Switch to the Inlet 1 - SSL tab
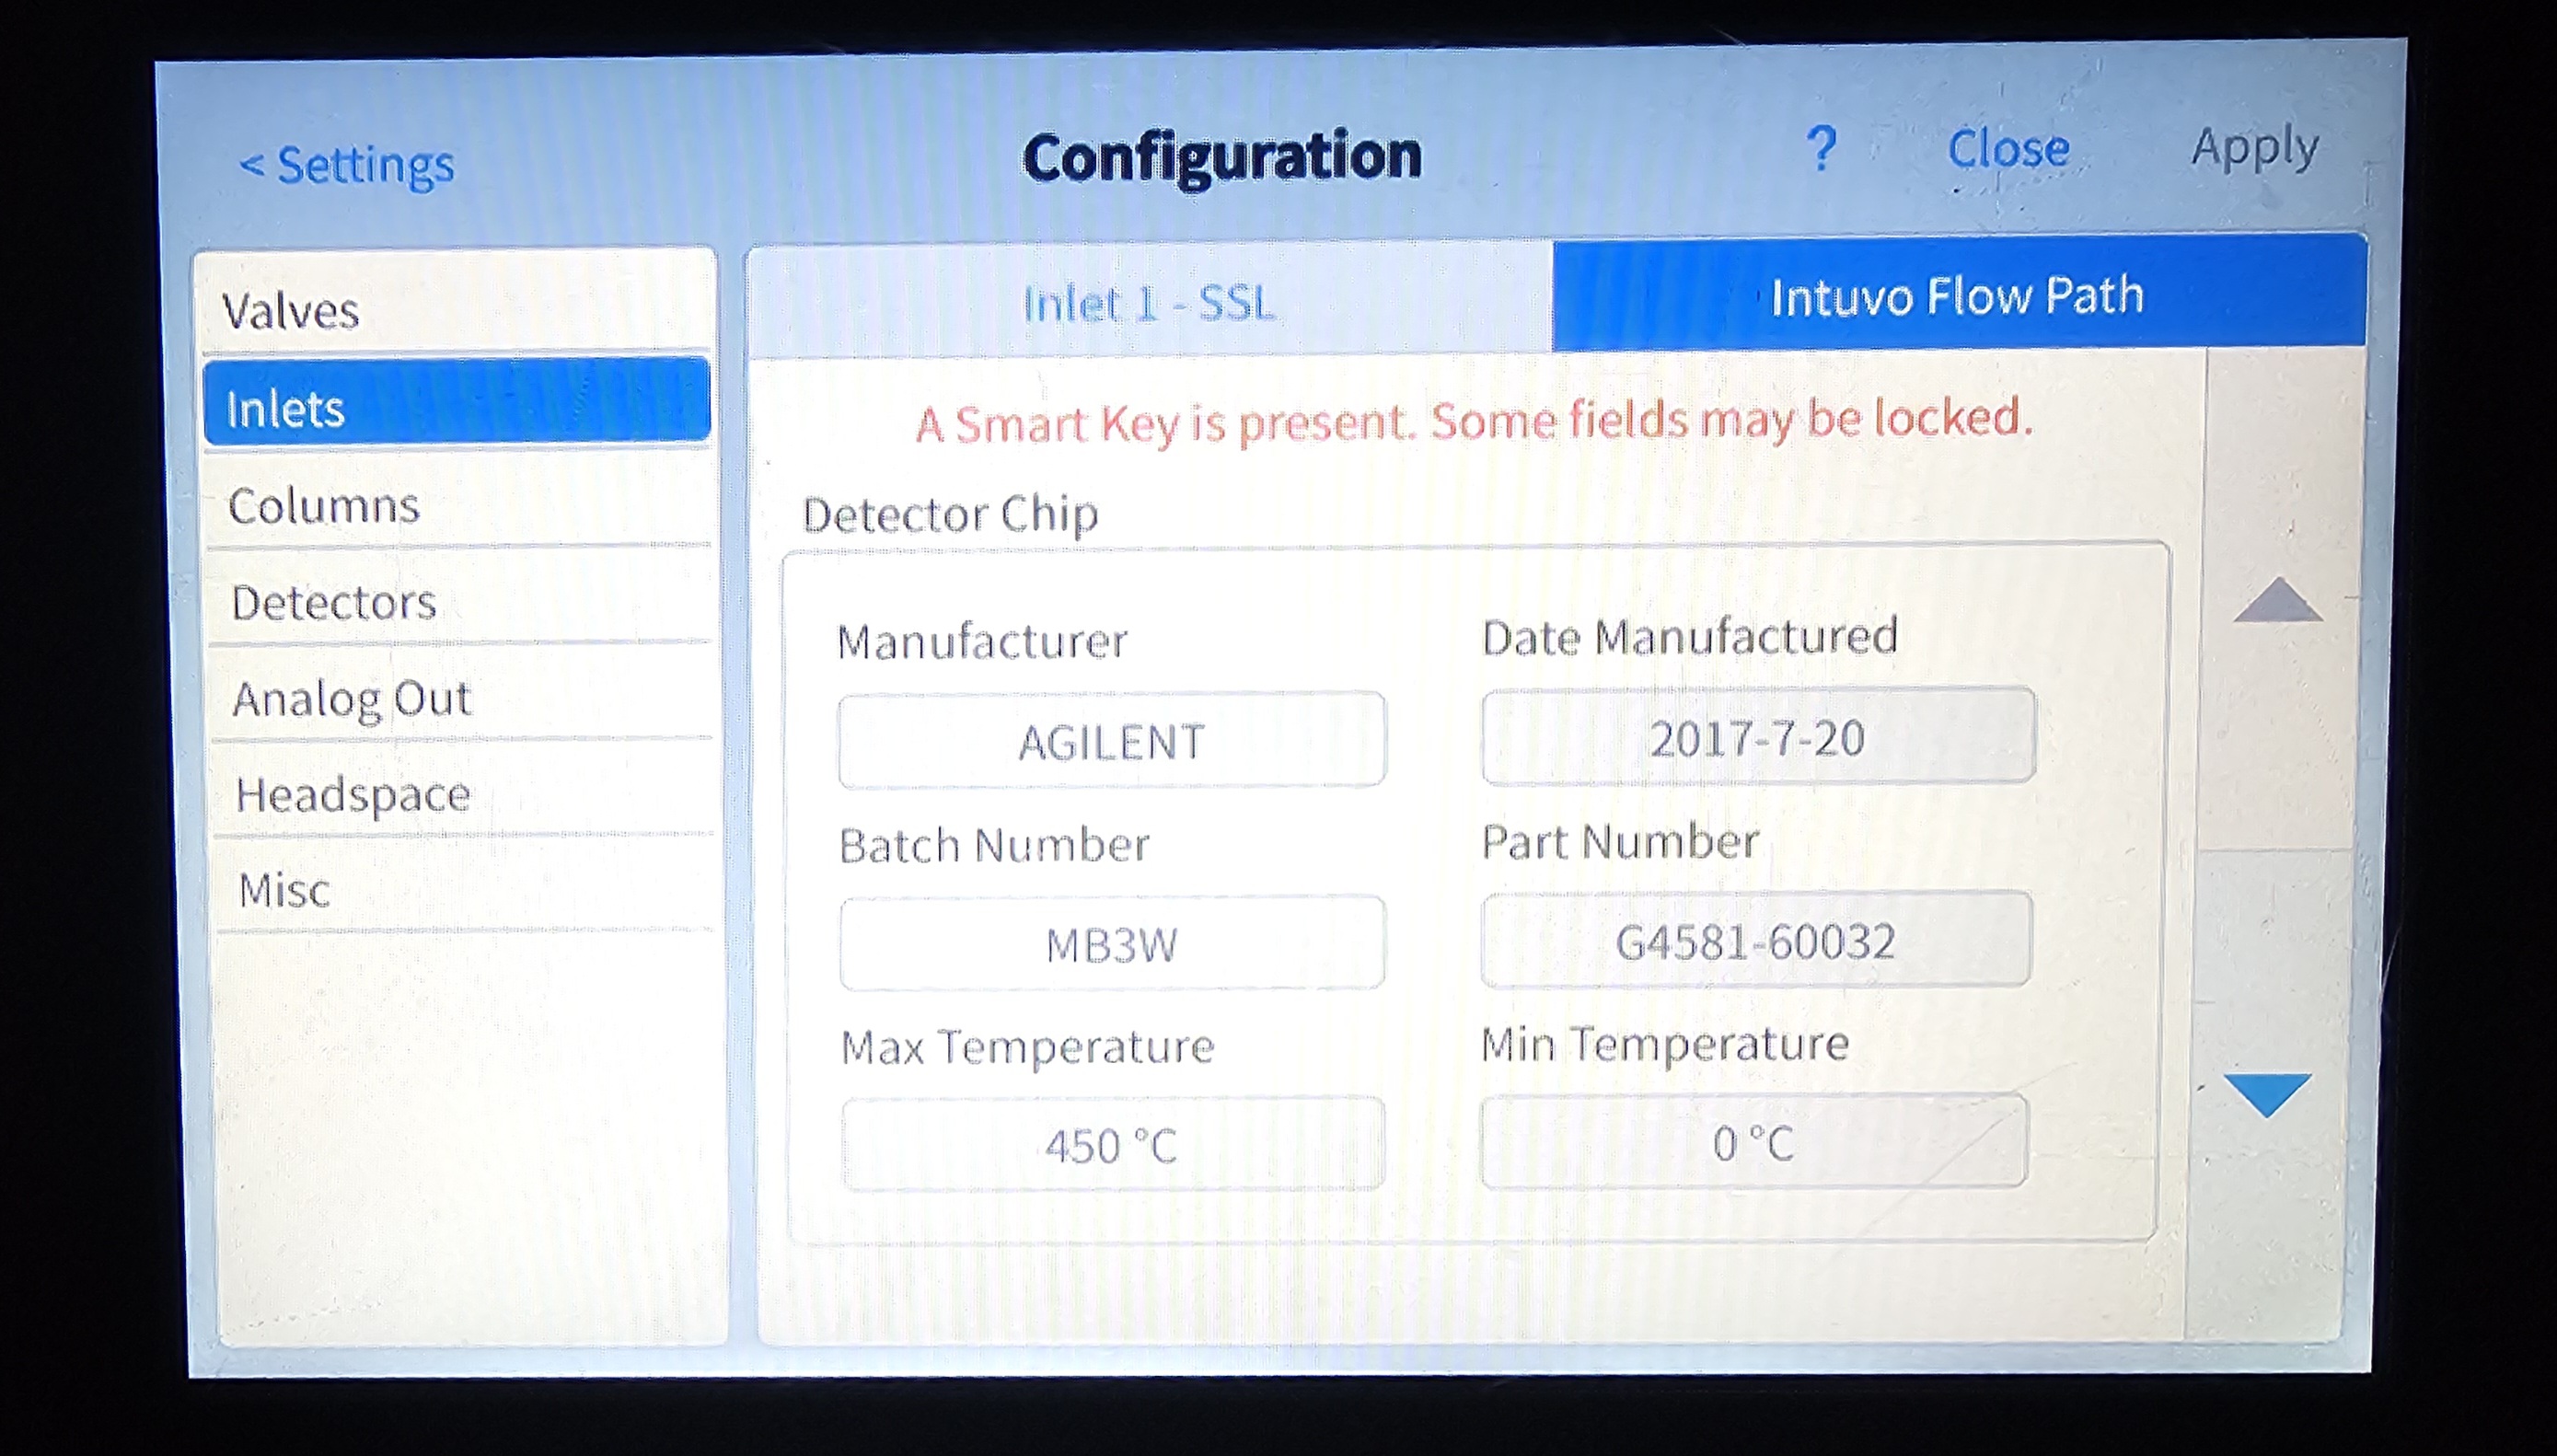This screenshot has height=1456, width=2557. (x=1149, y=302)
